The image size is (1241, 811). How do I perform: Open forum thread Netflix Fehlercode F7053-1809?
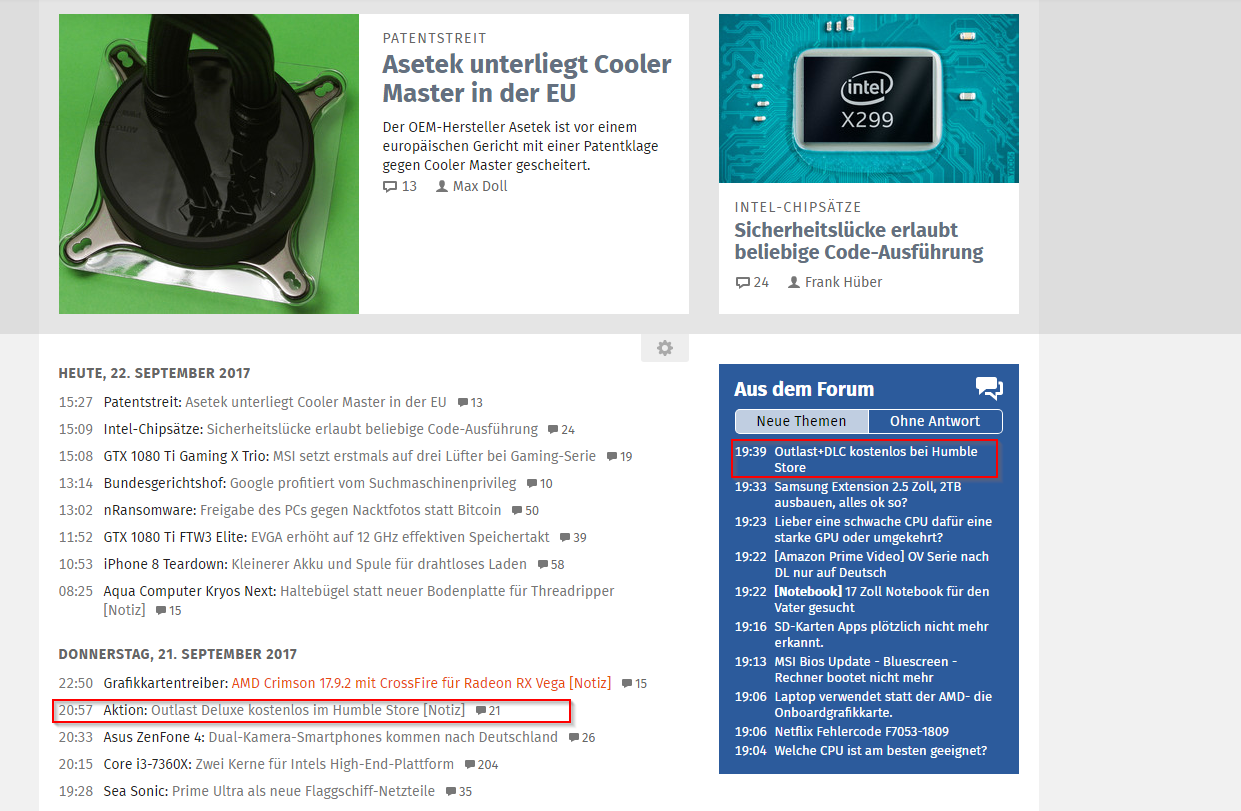[x=861, y=731]
